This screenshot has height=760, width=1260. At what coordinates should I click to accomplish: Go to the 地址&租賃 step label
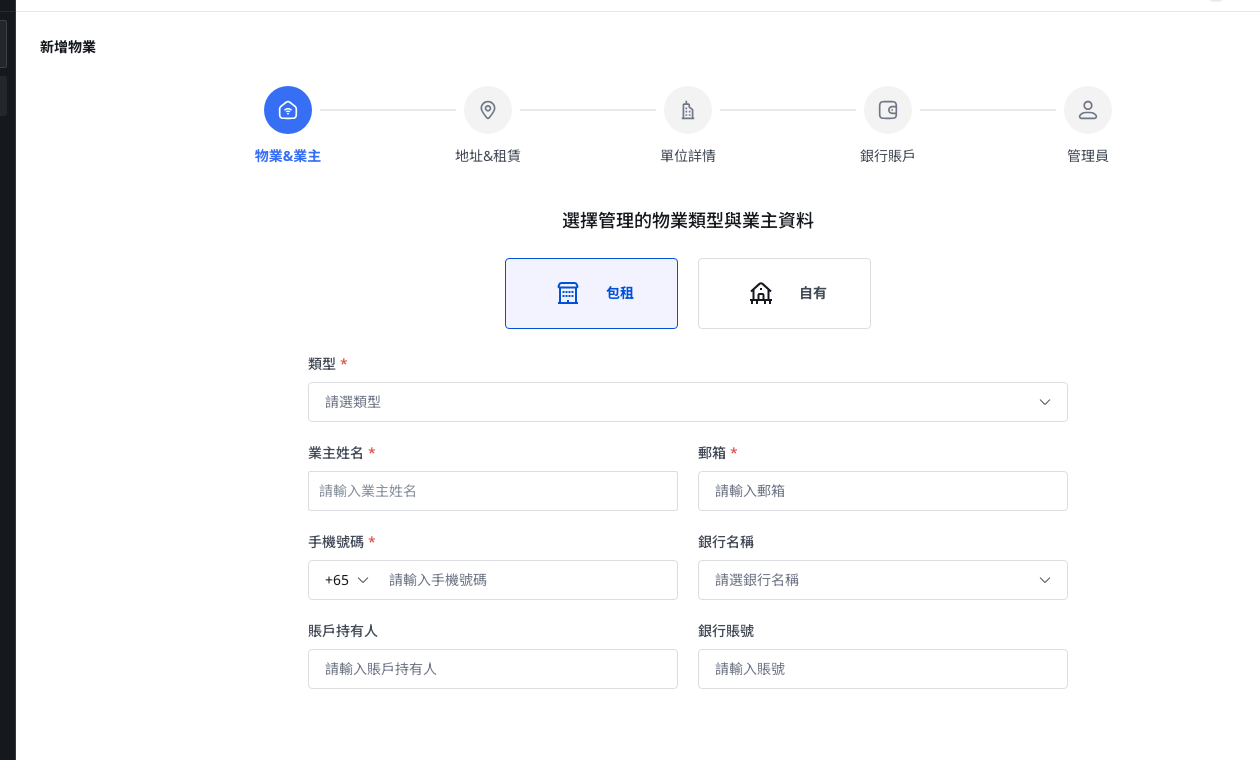(x=488, y=156)
